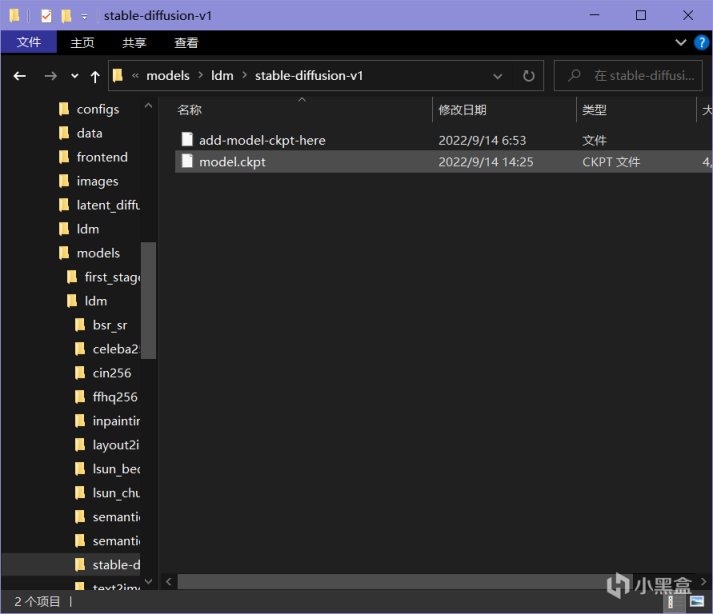Sort by the 类型 column header

[x=594, y=110]
